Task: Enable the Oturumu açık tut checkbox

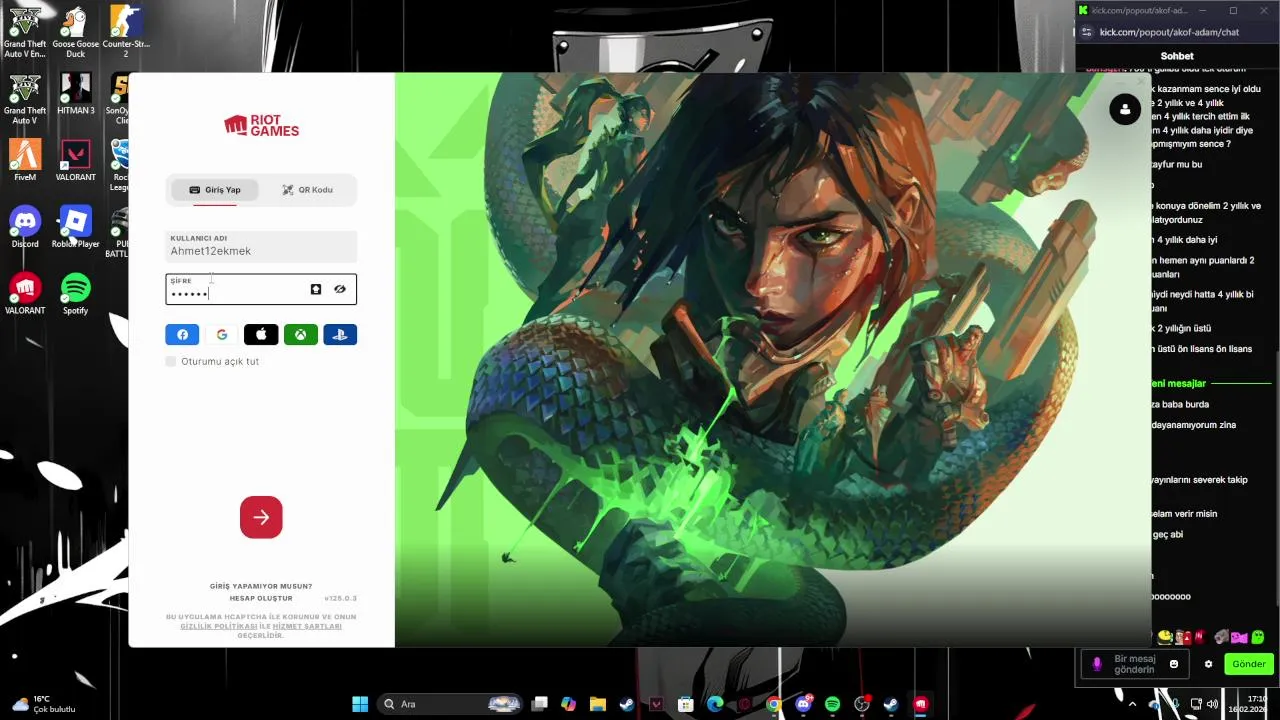Action: click(171, 361)
